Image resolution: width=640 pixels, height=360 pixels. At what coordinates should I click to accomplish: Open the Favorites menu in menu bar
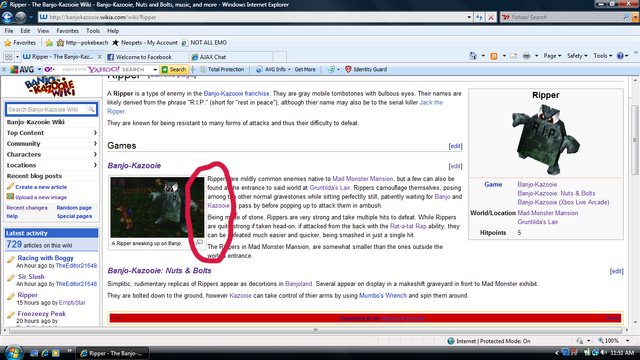tap(67, 31)
